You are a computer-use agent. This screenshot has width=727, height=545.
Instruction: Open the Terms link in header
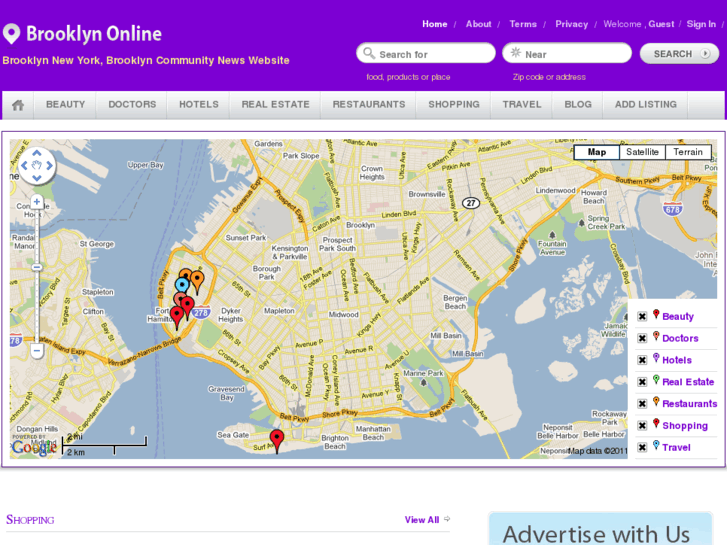pyautogui.click(x=523, y=24)
